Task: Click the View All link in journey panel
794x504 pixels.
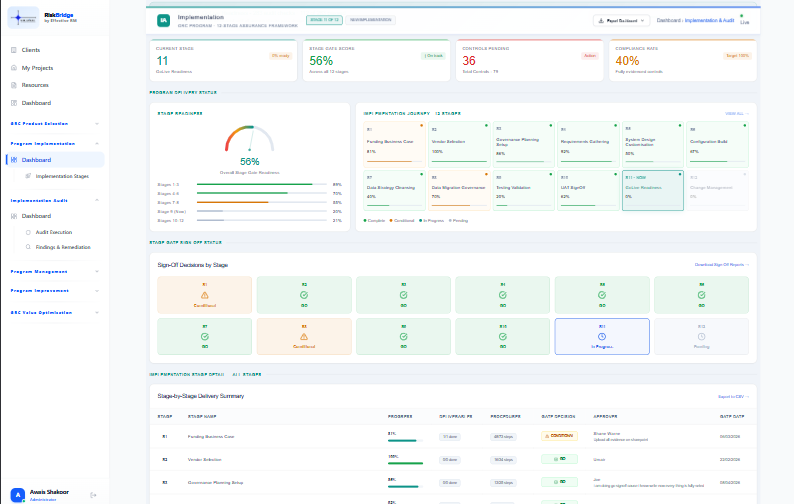Action: coord(737,113)
